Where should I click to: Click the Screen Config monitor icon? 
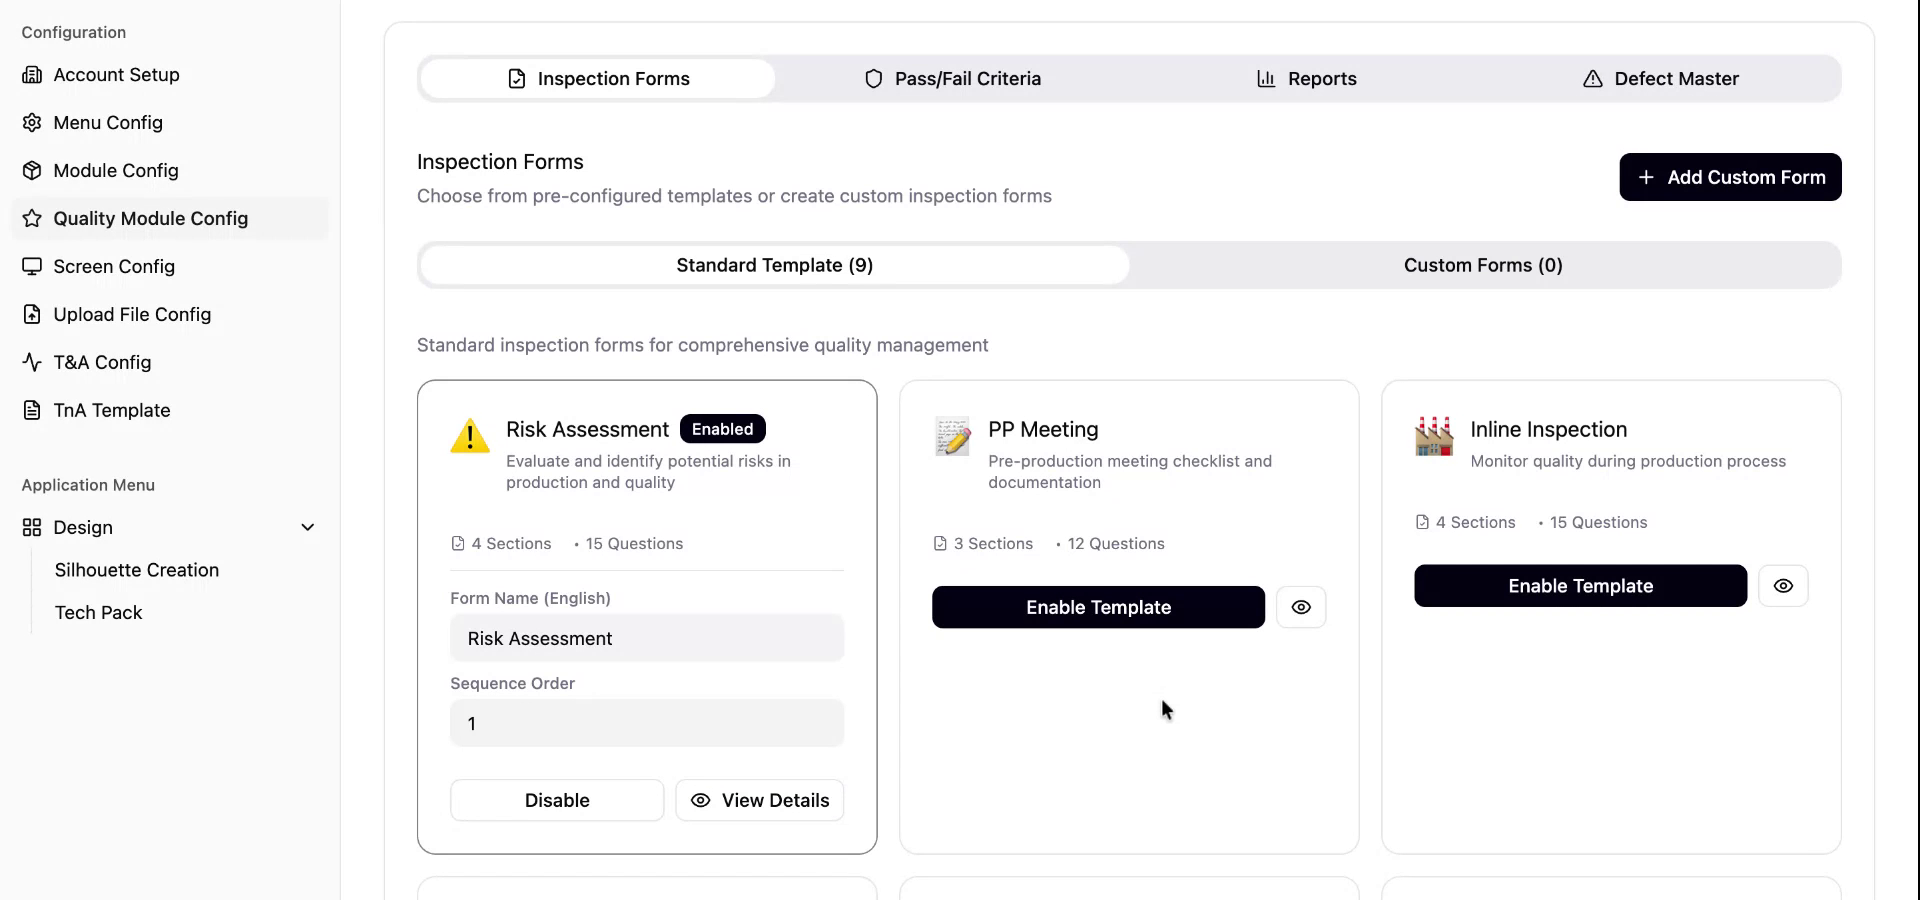click(x=32, y=267)
